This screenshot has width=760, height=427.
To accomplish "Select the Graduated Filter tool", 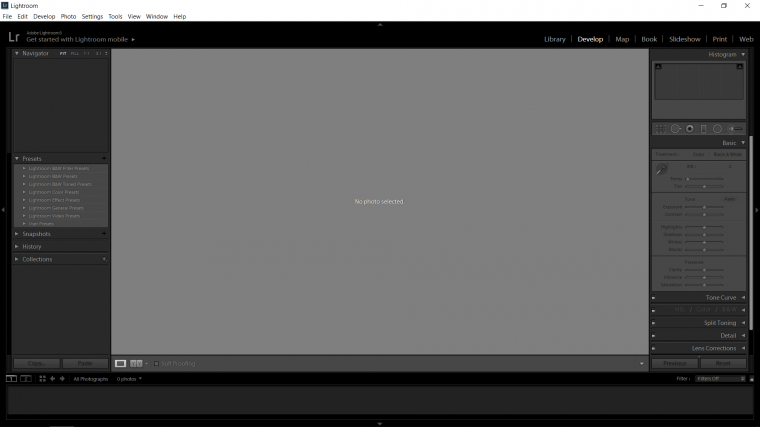I will (703, 129).
